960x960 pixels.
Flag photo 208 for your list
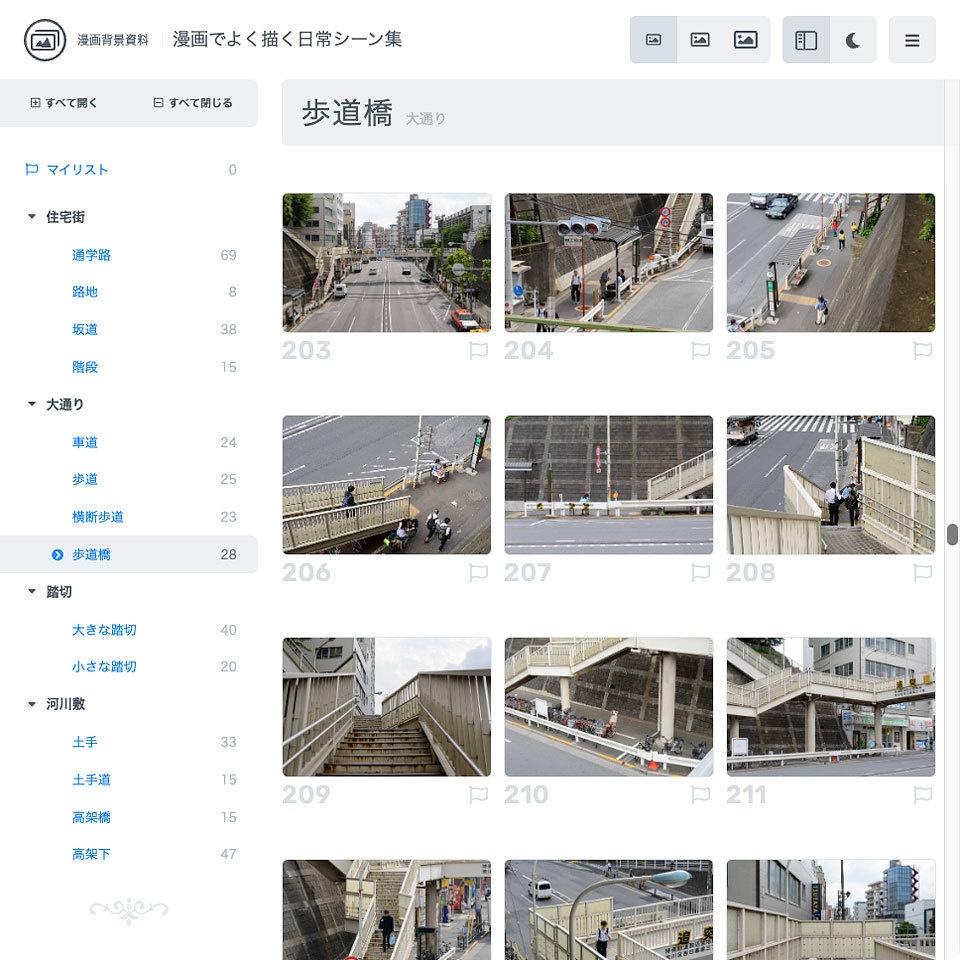(x=922, y=573)
